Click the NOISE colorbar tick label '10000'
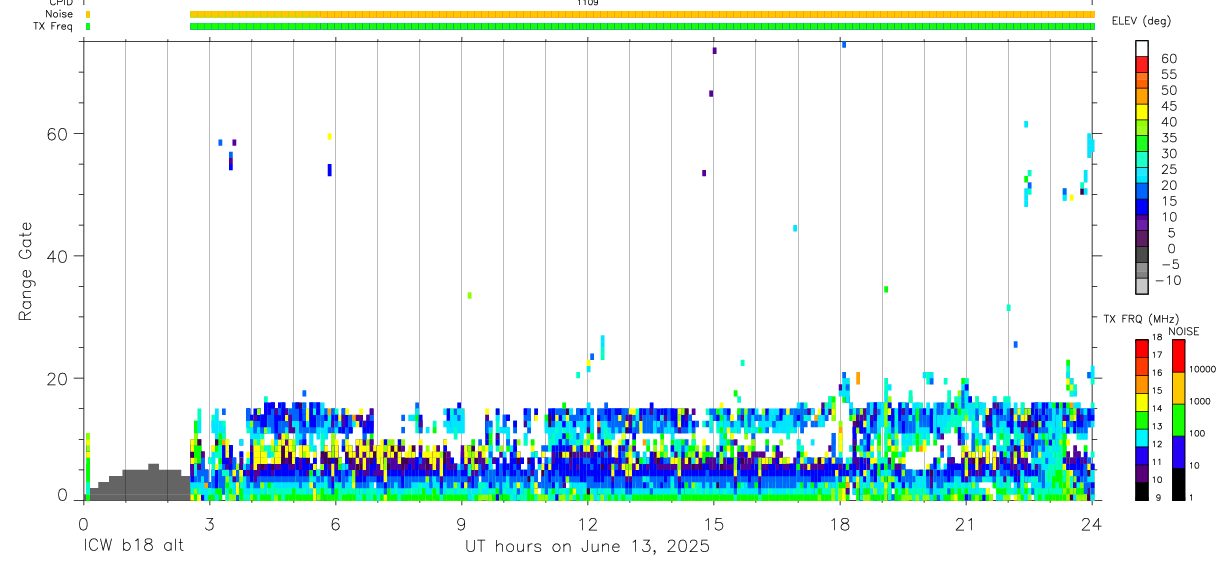1228x567 pixels. 1203,370
